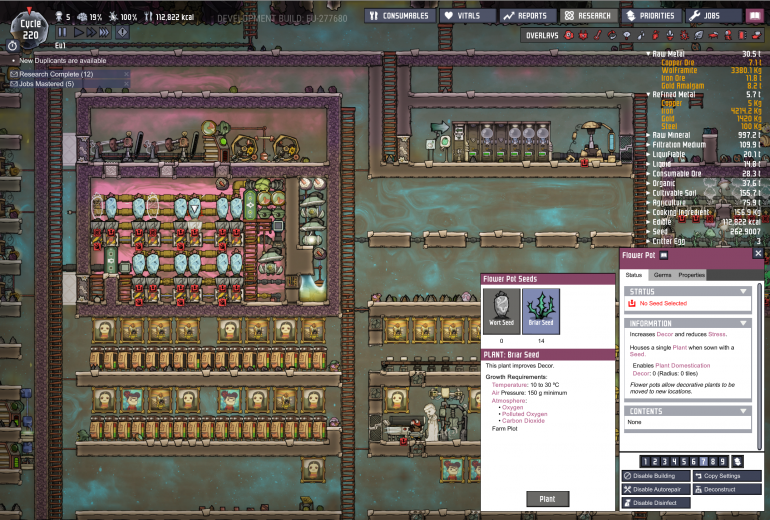The height and width of the screenshot is (520, 770).
Task: Open the Plant Domestication link
Action: click(x=683, y=365)
